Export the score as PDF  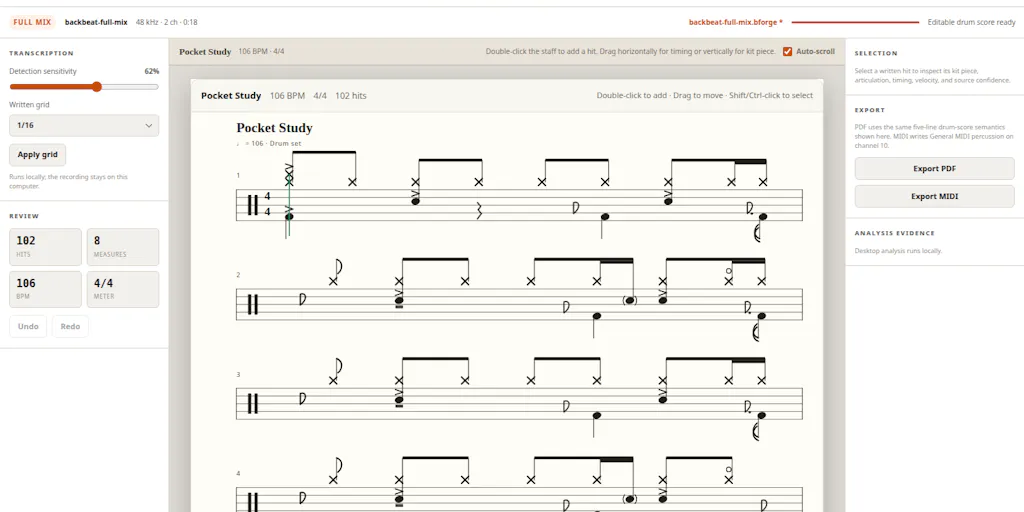[x=935, y=168]
